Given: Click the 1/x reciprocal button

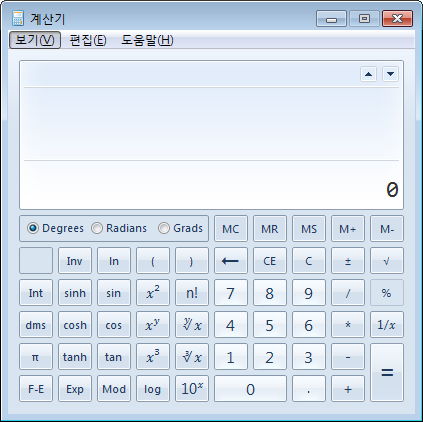Looking at the screenshot, I should 387,325.
